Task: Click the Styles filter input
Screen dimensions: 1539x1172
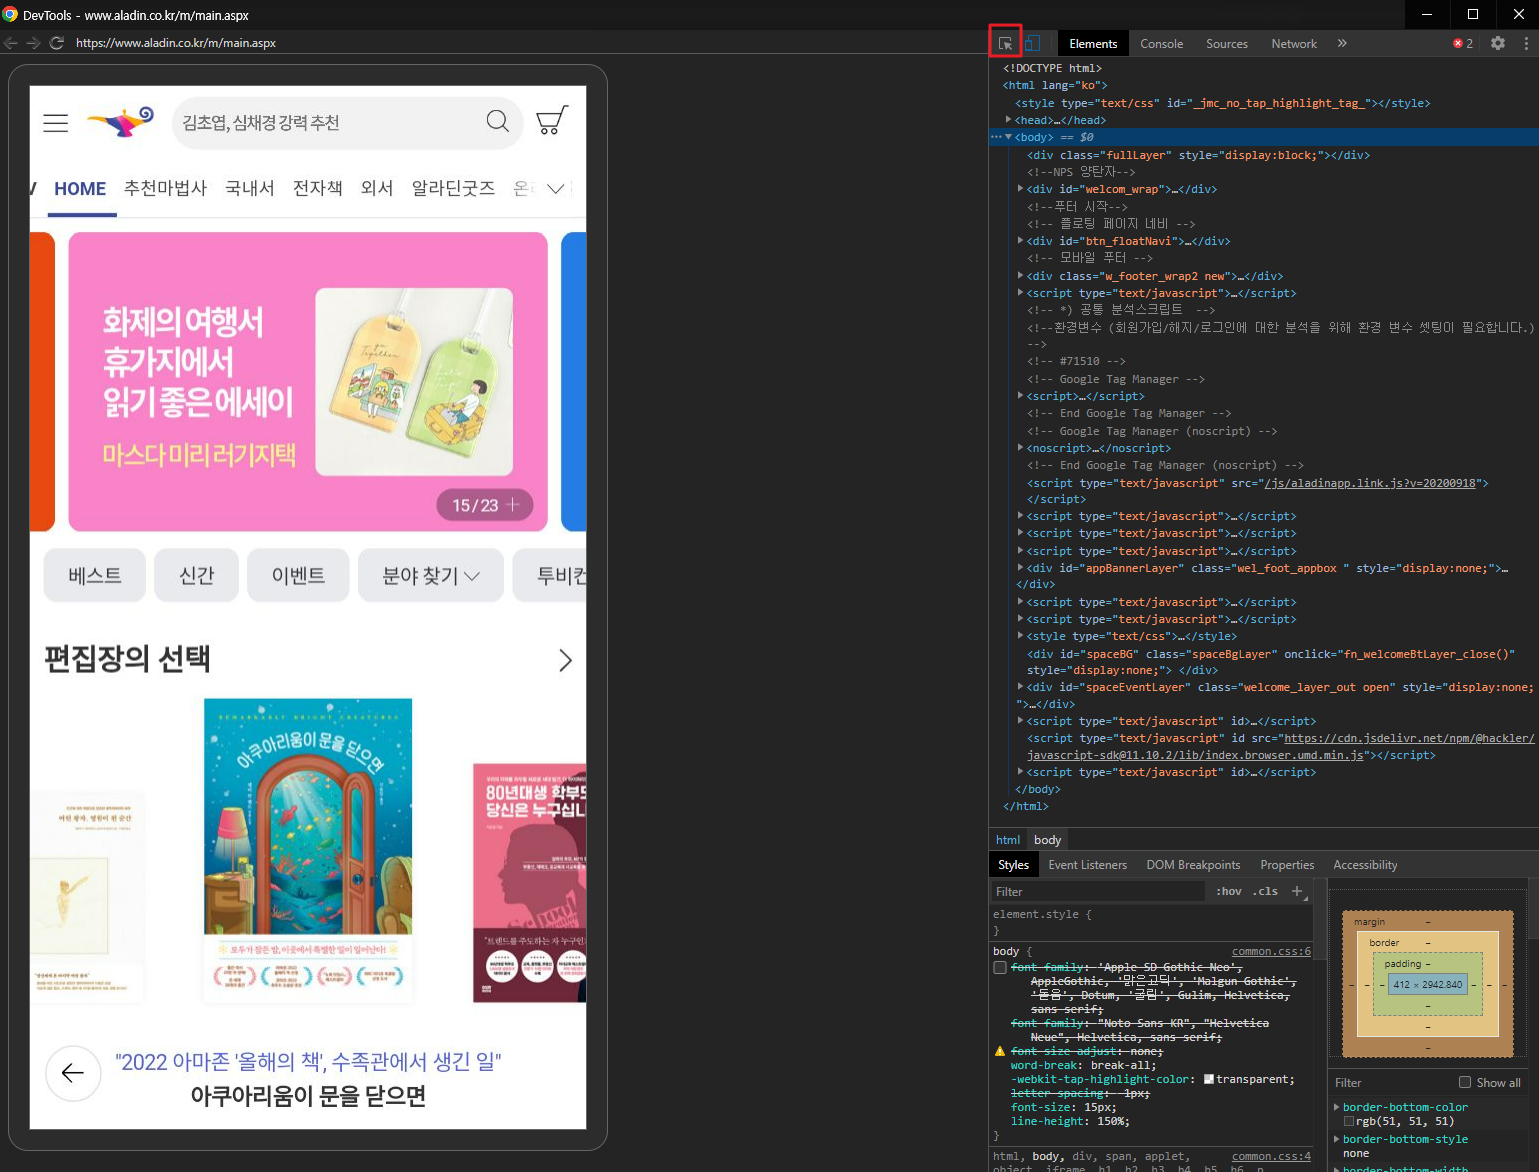Action: [1098, 891]
